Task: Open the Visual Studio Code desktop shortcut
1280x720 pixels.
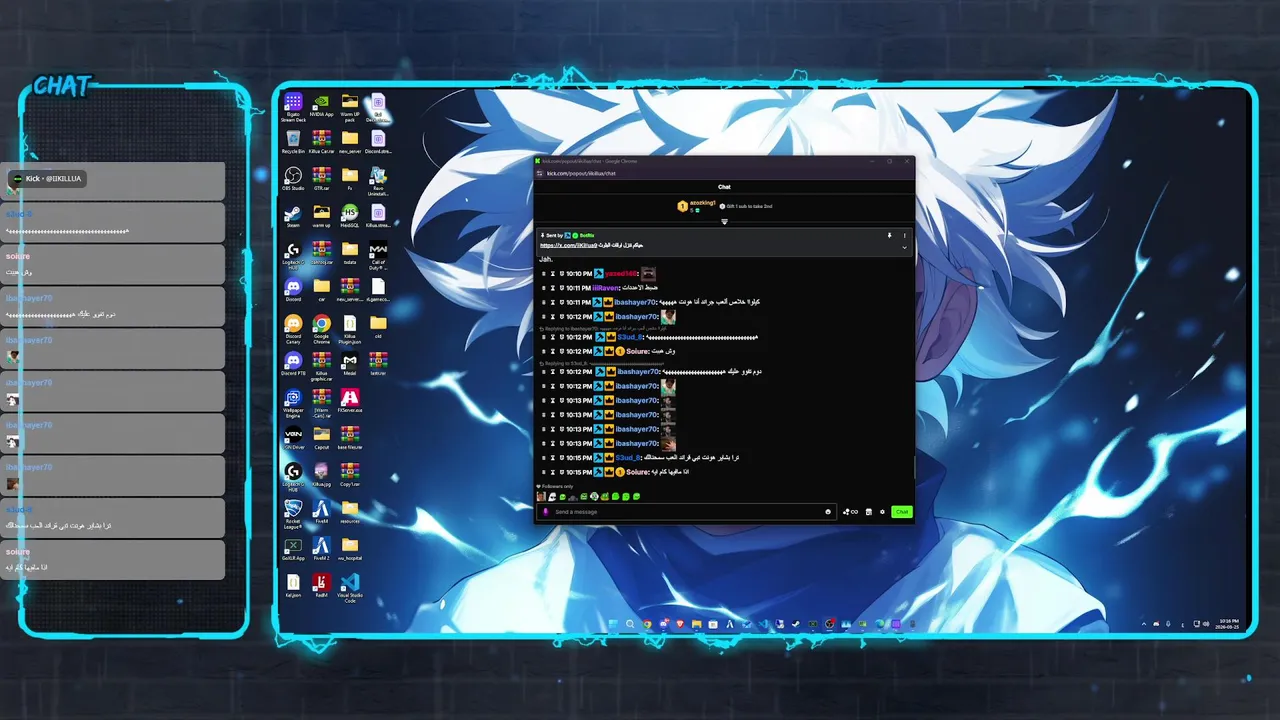Action: 350,588
